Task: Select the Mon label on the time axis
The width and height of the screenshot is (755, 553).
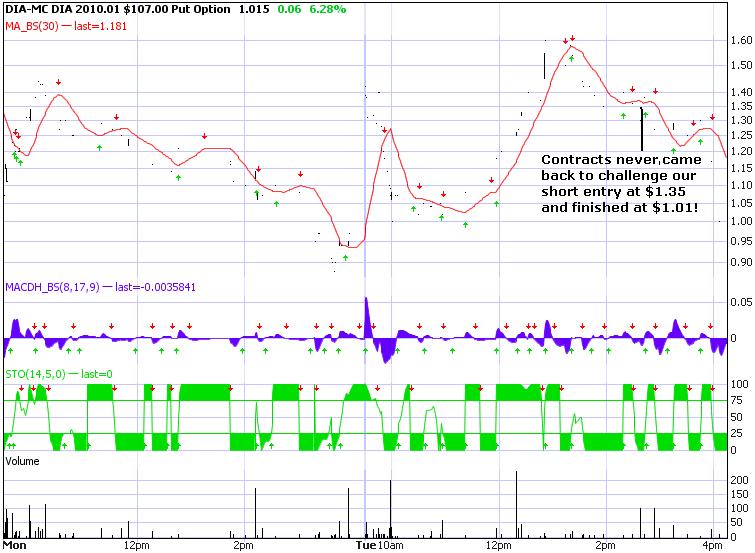Action: pyautogui.click(x=14, y=546)
